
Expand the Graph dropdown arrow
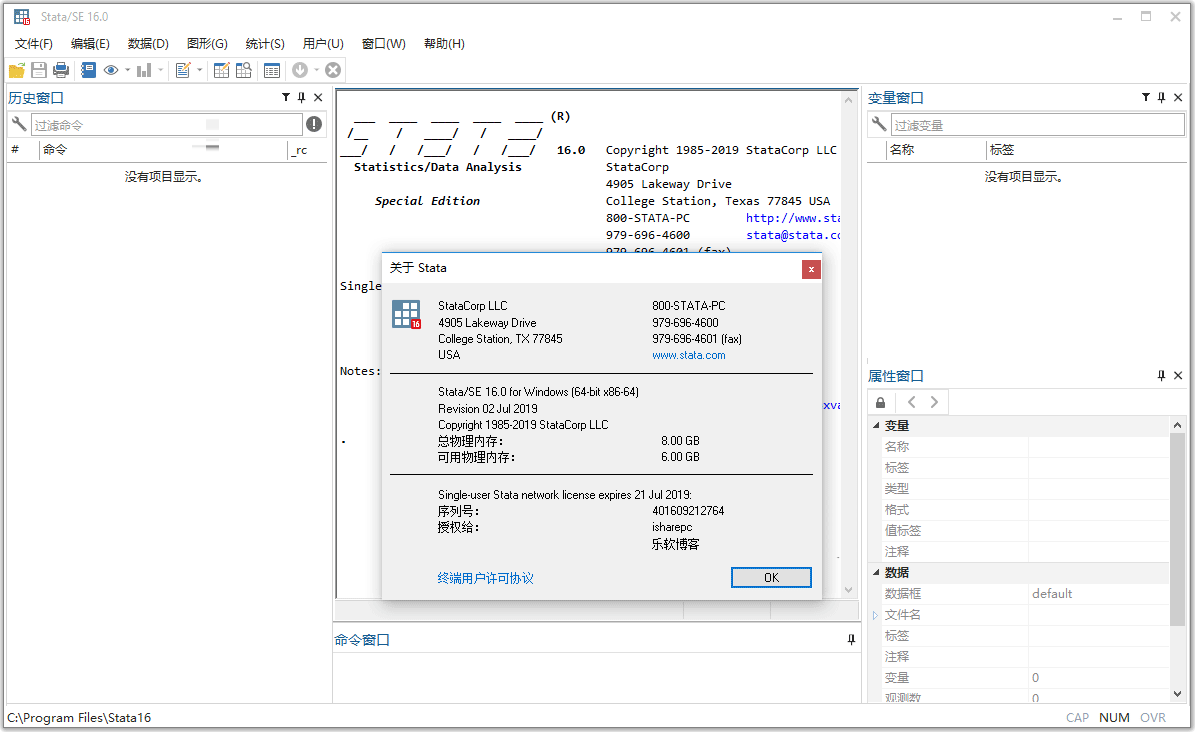point(161,70)
